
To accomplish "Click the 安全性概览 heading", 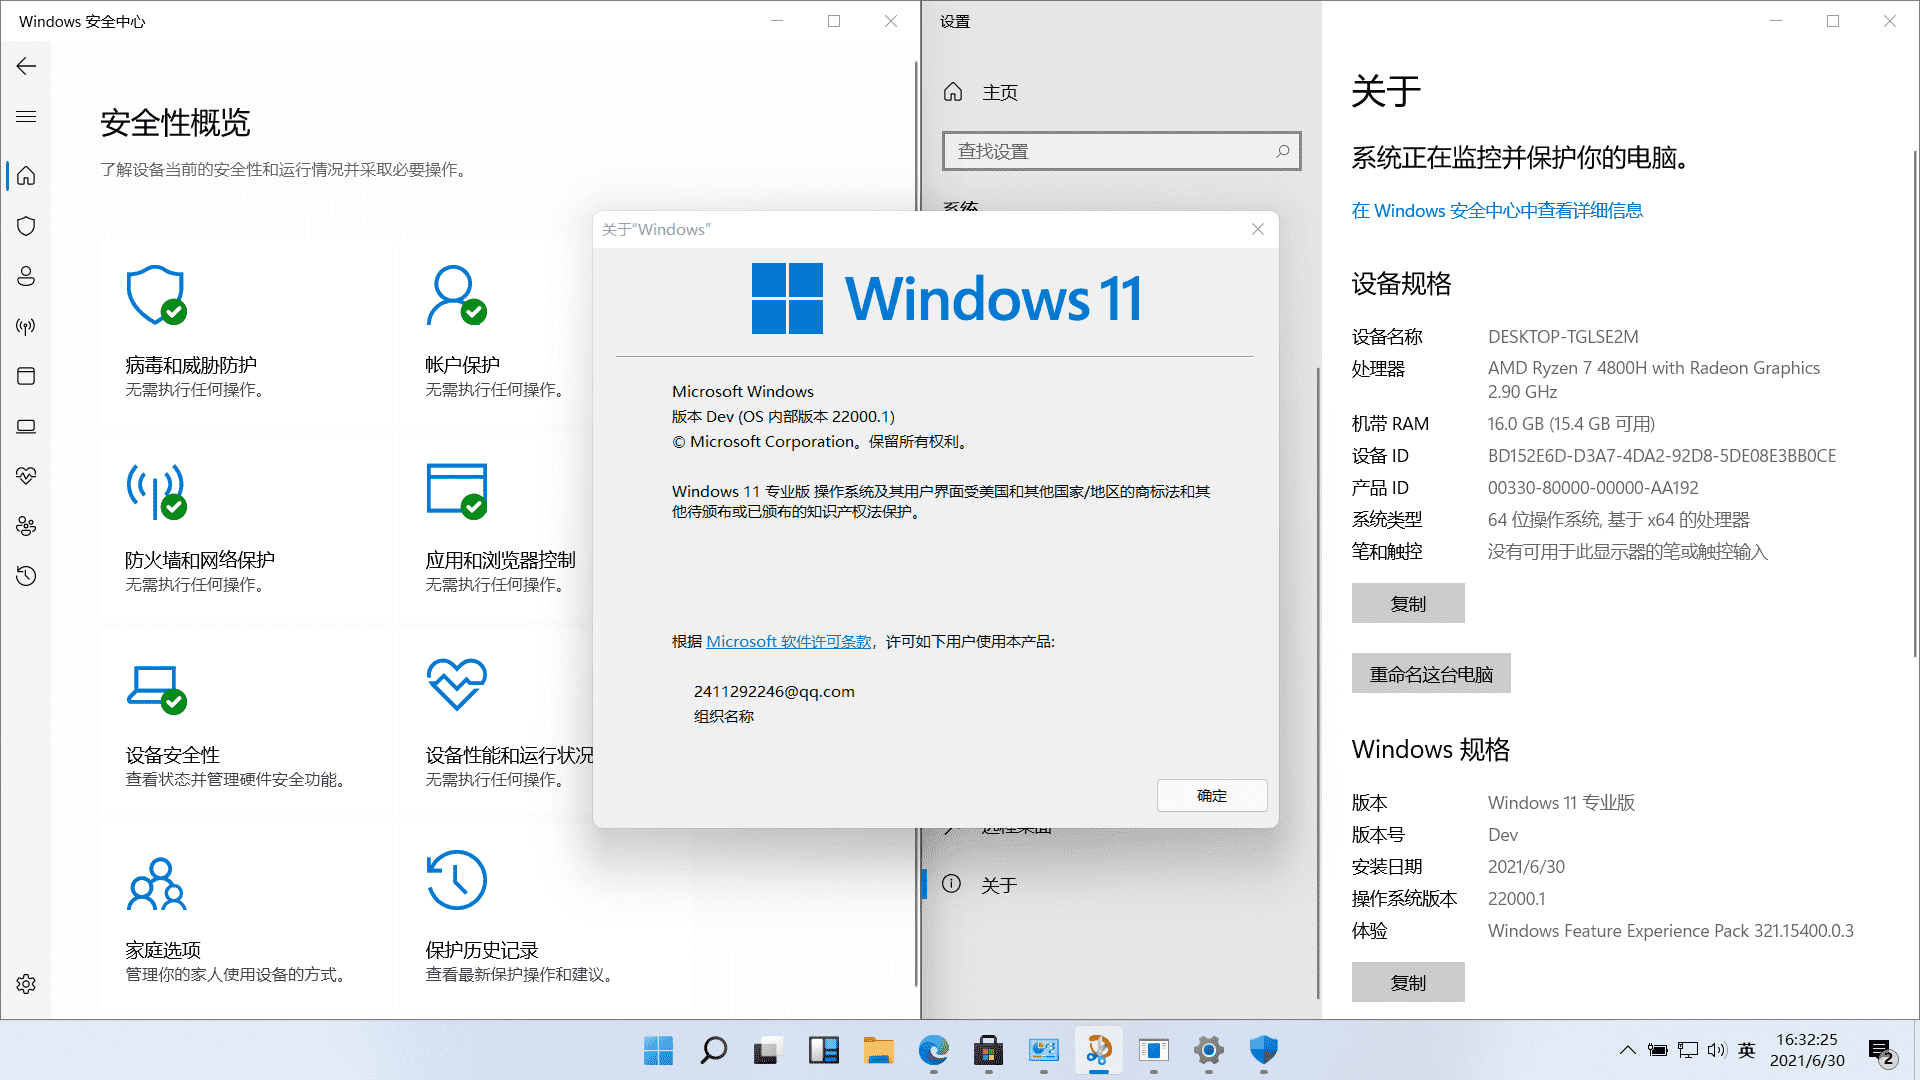I will tap(175, 123).
